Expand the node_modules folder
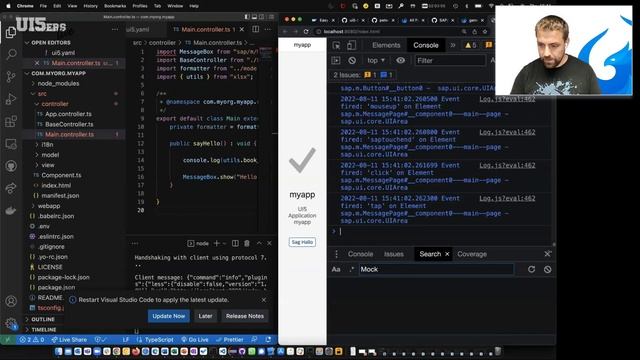 (x=58, y=83)
